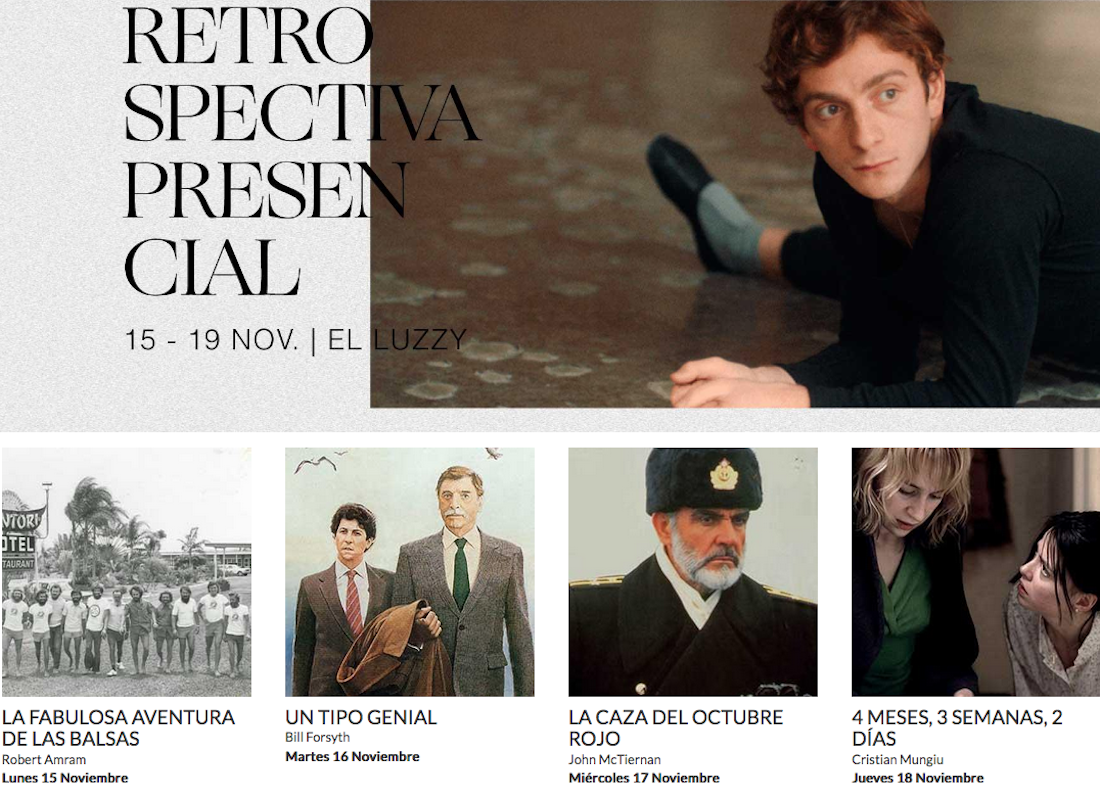Screen dimensions: 1100x798
Task: Open La Caza del Octubre Rojo thumbnail
Action: (693, 572)
